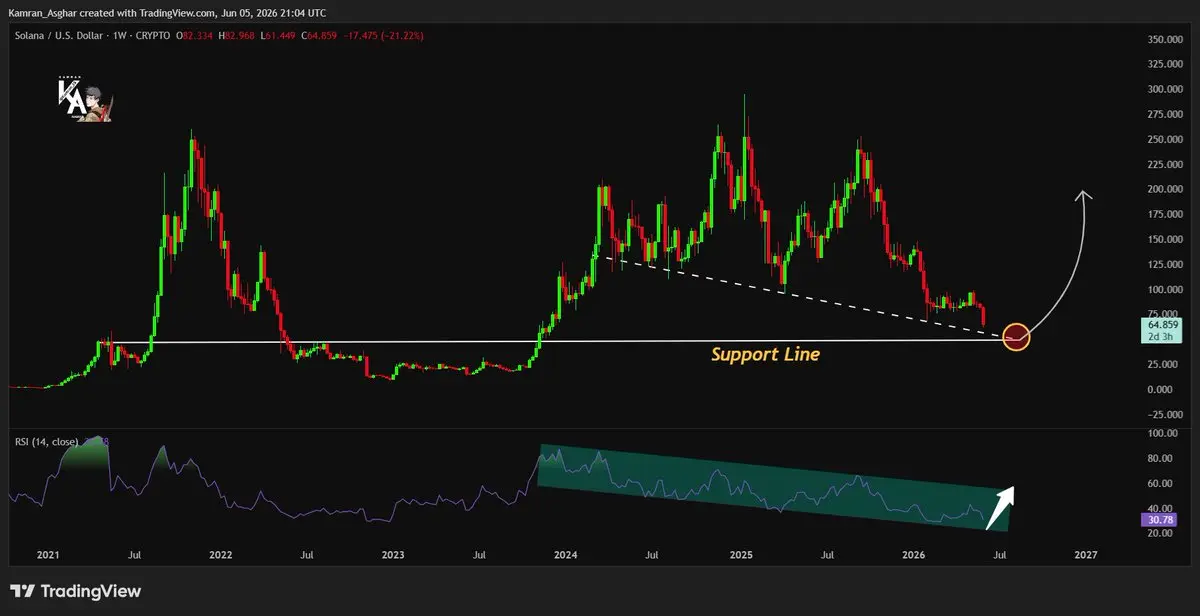Click the Jul label between 2021 and 2022

coord(134,554)
